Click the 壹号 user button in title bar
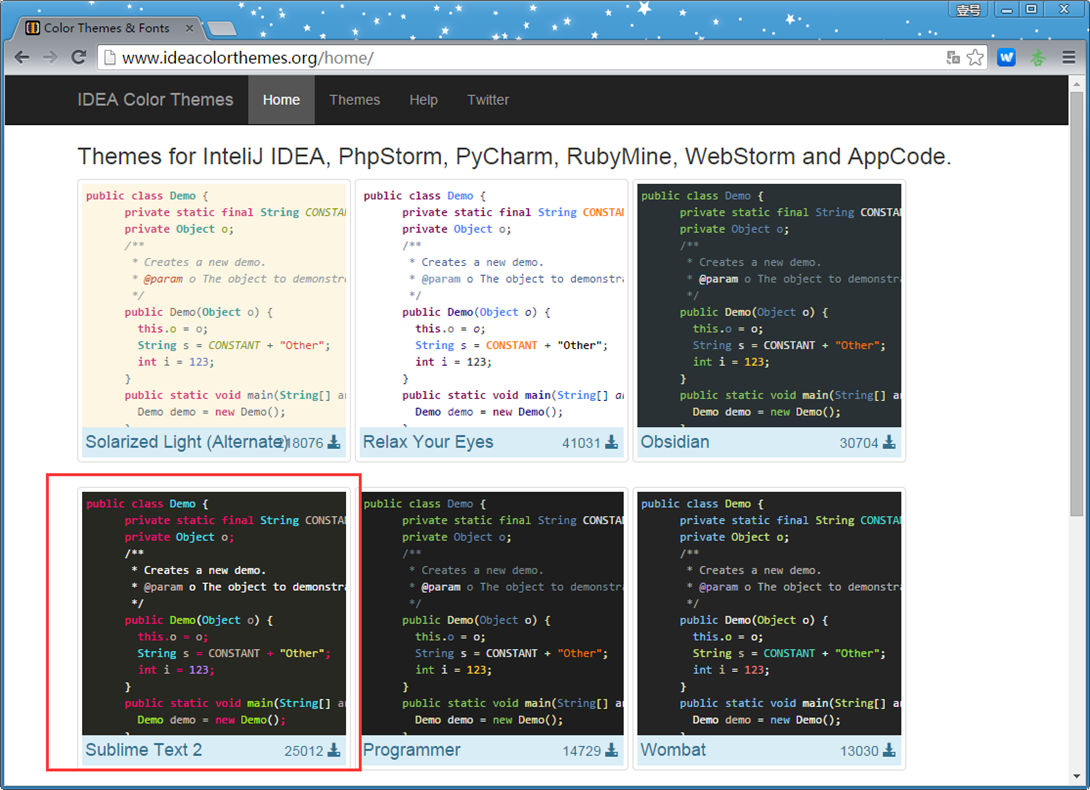Viewport: 1090px width, 790px height. click(968, 10)
